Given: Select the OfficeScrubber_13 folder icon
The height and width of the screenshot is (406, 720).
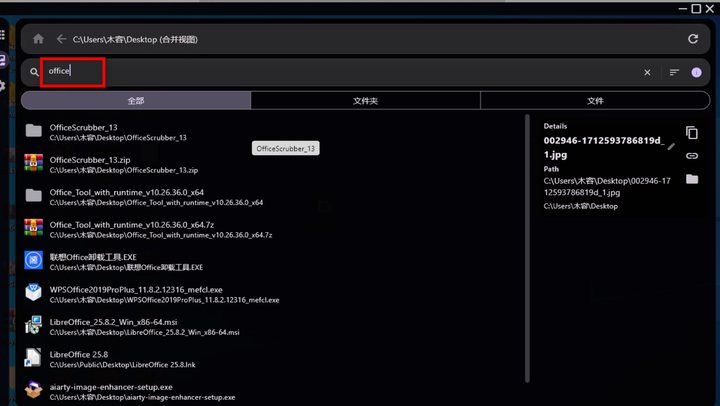Looking at the screenshot, I should [34, 131].
